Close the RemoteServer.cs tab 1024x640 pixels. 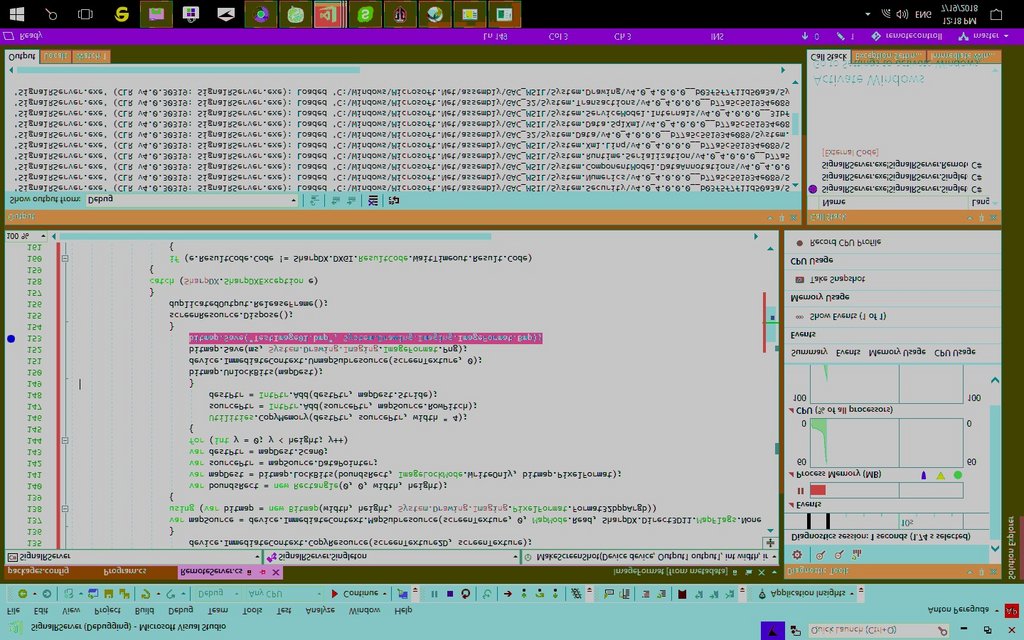(276, 572)
